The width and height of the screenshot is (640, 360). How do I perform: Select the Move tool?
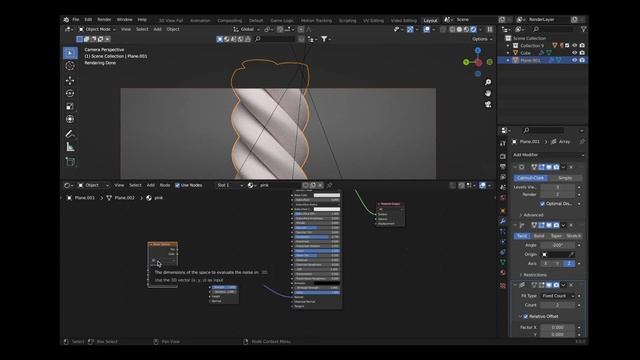coord(70,80)
